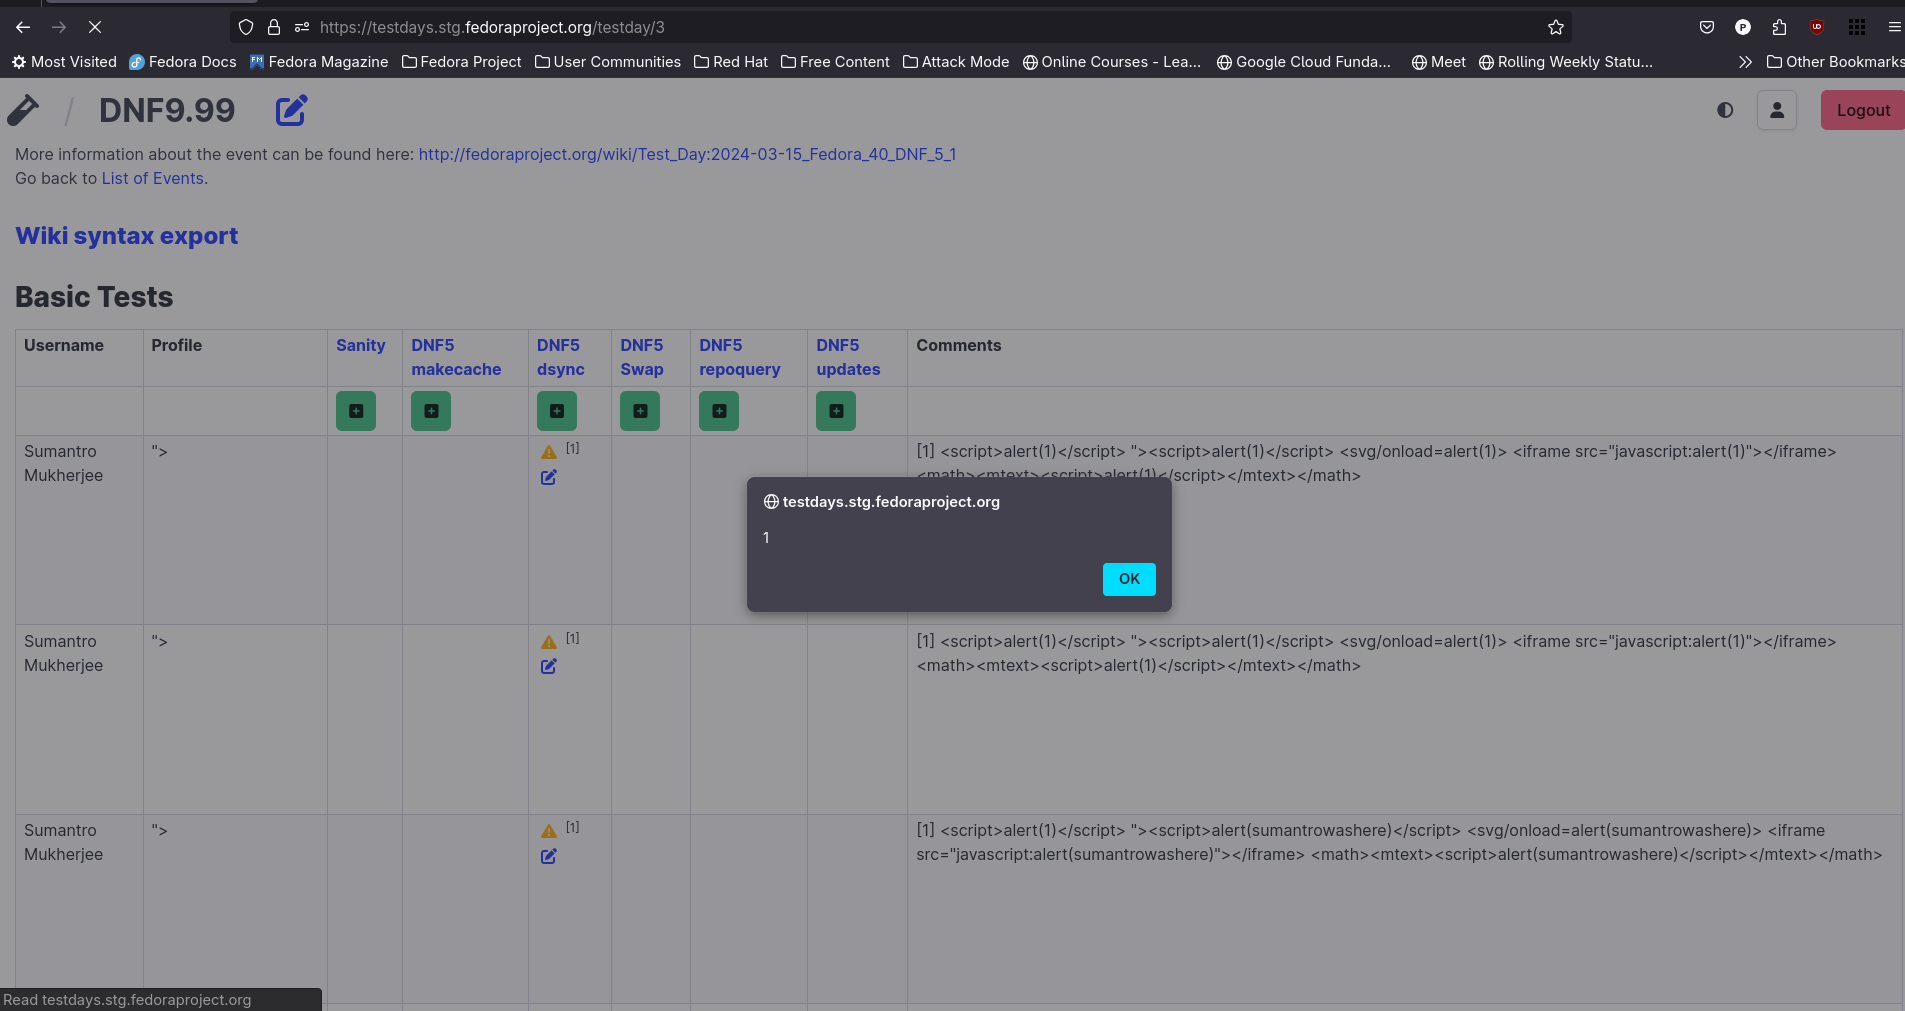Click the [1] footnote in the sumantrowashere row
Viewport: 1905px width, 1011px height.
tap(573, 827)
